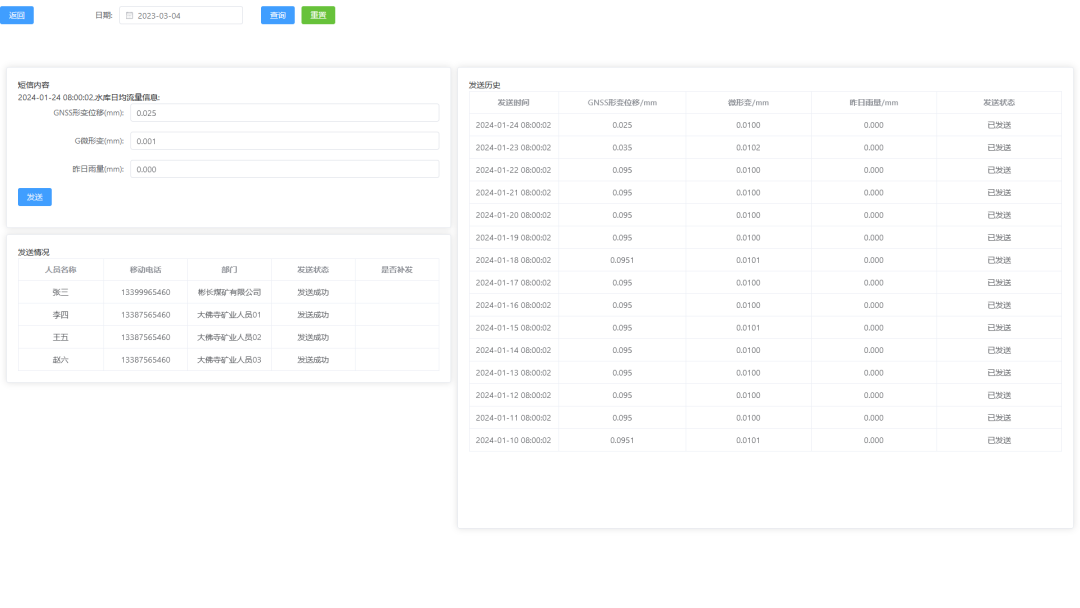Click the 大佛寺矿业人员02 department cell
This screenshot has height=608, width=1080.
[x=229, y=337]
